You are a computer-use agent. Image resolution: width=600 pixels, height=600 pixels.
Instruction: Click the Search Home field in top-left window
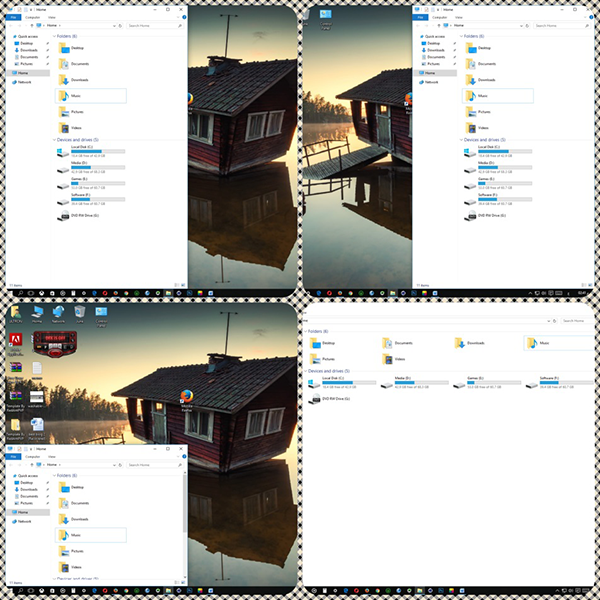click(x=155, y=26)
